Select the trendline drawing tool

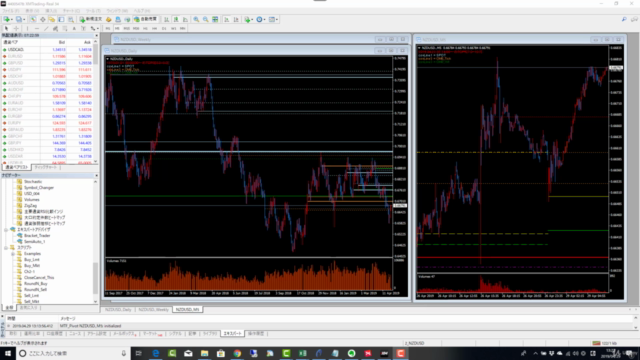click(46, 29)
